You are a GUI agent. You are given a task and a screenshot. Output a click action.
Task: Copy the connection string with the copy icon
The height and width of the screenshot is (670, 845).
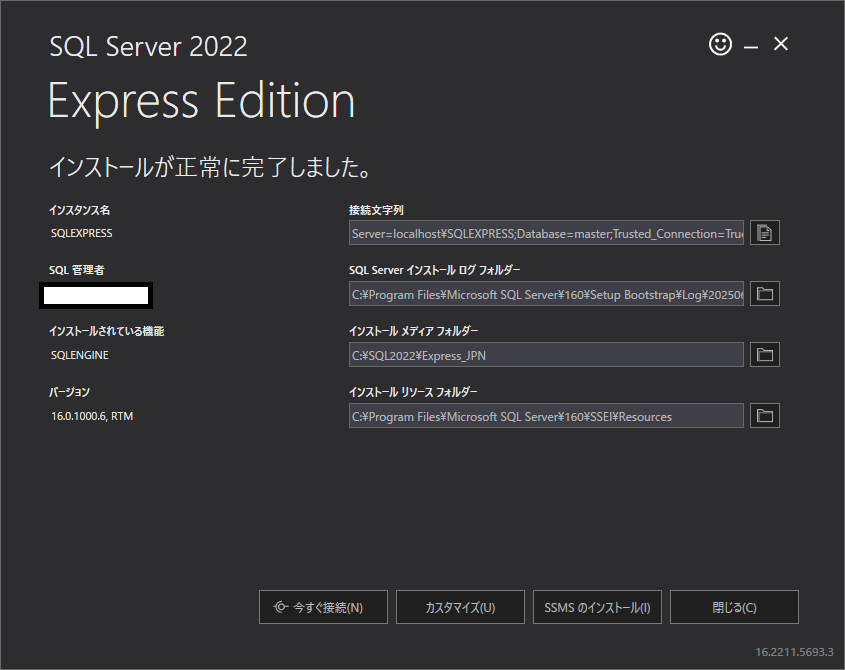tap(765, 233)
